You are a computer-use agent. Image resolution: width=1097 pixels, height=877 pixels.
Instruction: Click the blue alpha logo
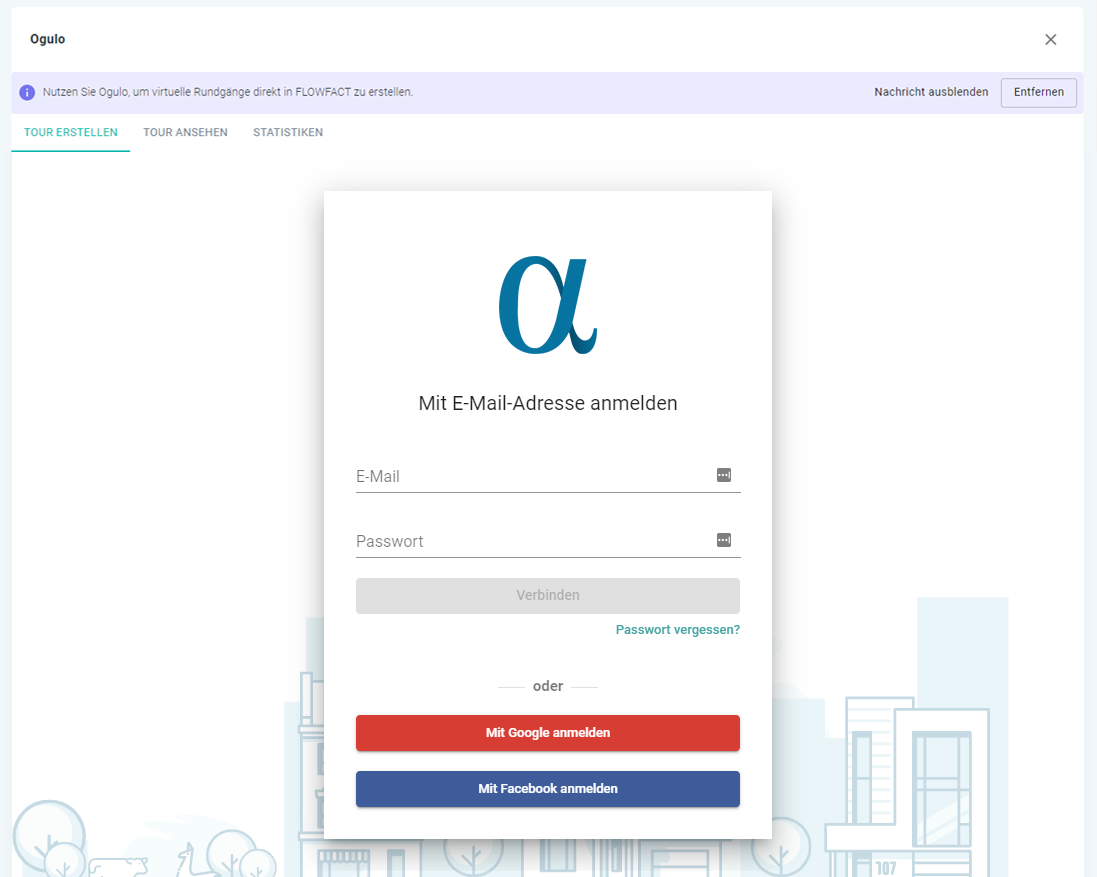point(548,305)
